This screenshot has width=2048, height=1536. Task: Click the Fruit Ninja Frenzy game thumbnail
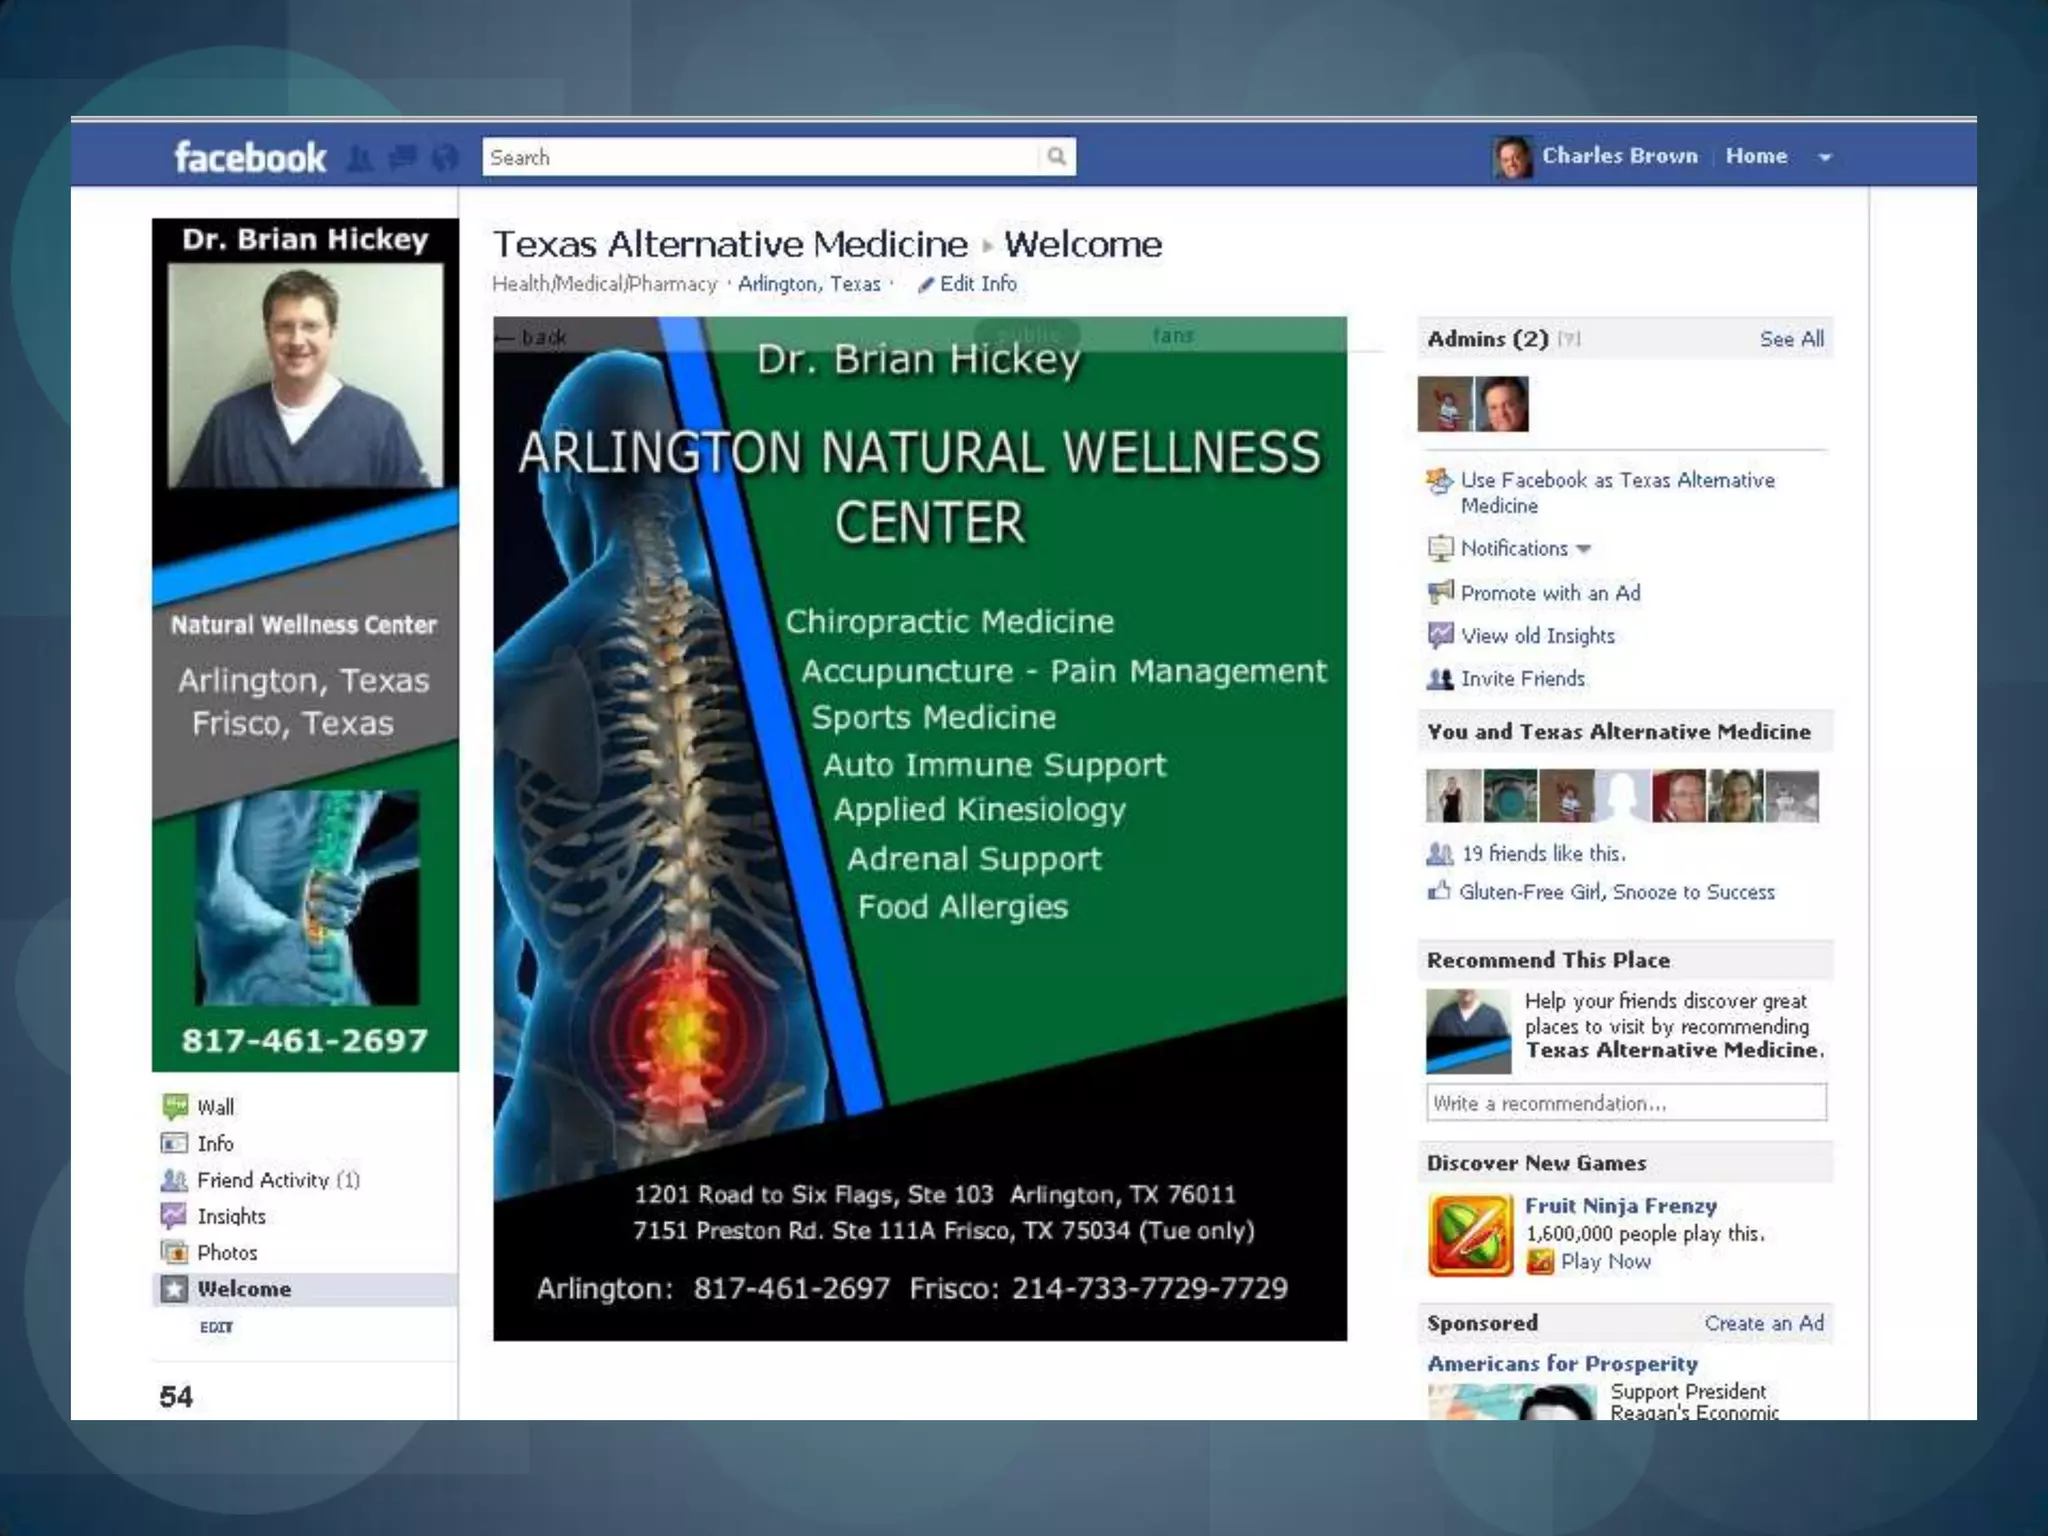[1470, 1235]
